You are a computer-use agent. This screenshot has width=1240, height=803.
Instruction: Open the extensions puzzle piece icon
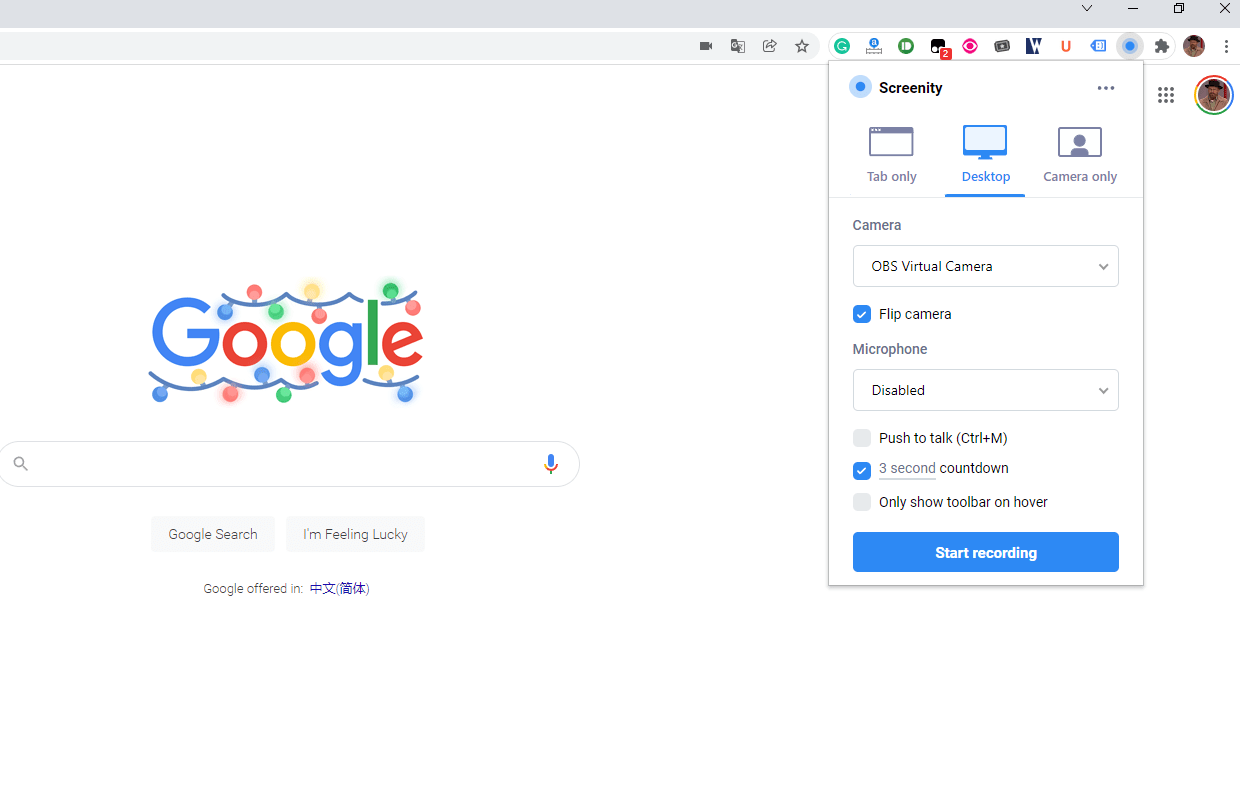tap(1162, 46)
